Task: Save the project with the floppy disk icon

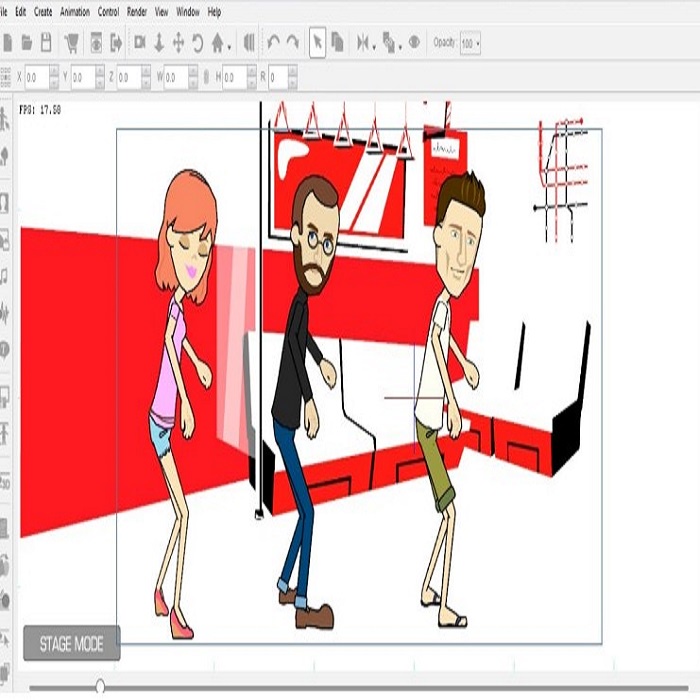Action: pyautogui.click(x=46, y=43)
